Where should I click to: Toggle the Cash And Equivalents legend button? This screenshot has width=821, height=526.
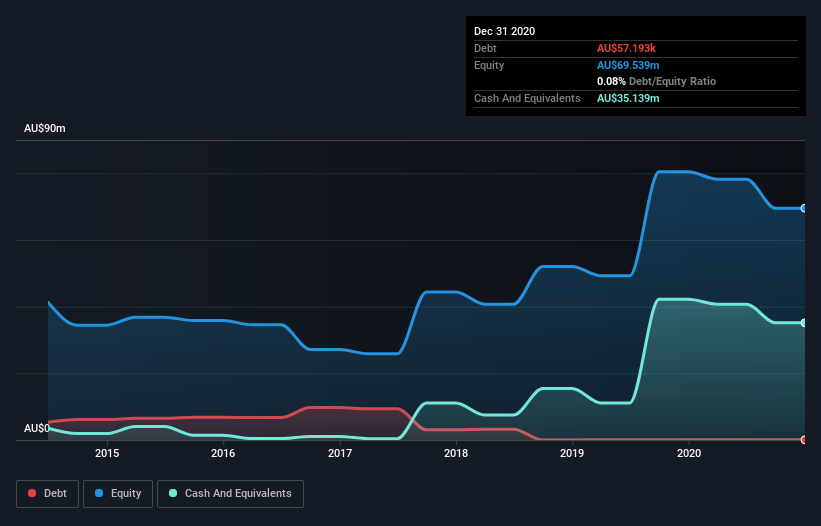(x=230, y=494)
